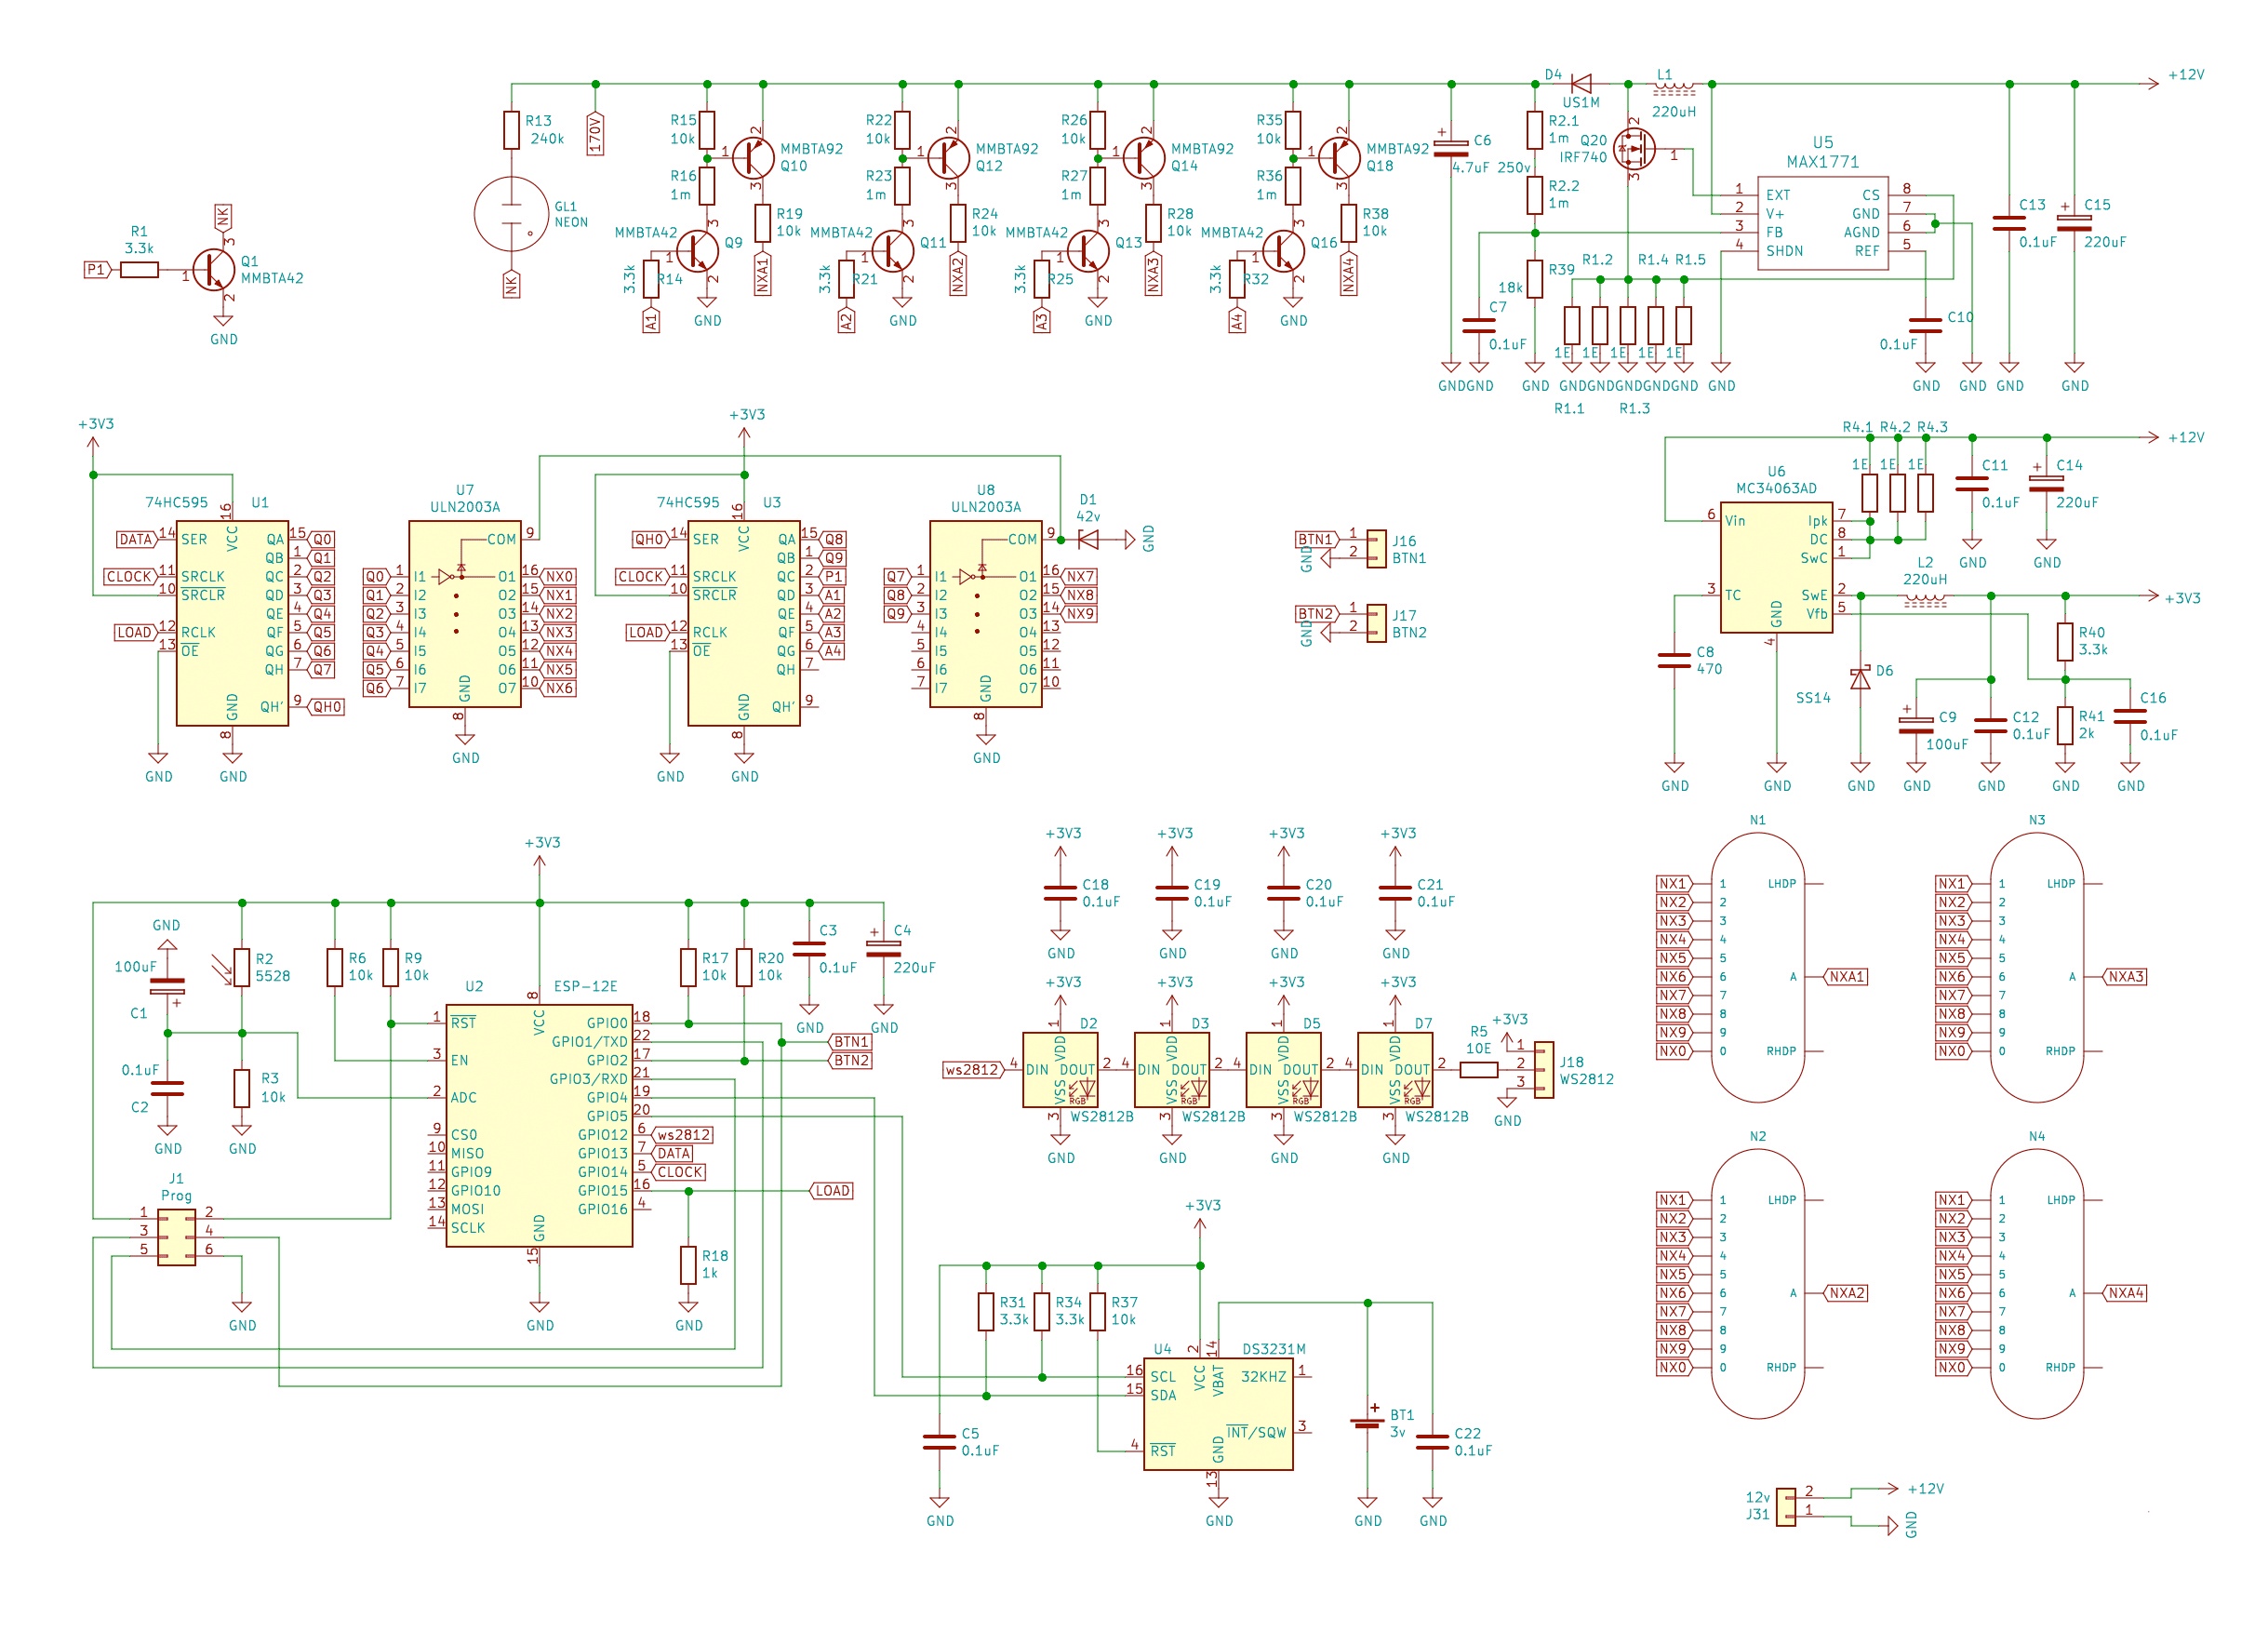Click the D1 42v zener diode
The height and width of the screenshot is (1631, 2268).
click(x=1088, y=540)
